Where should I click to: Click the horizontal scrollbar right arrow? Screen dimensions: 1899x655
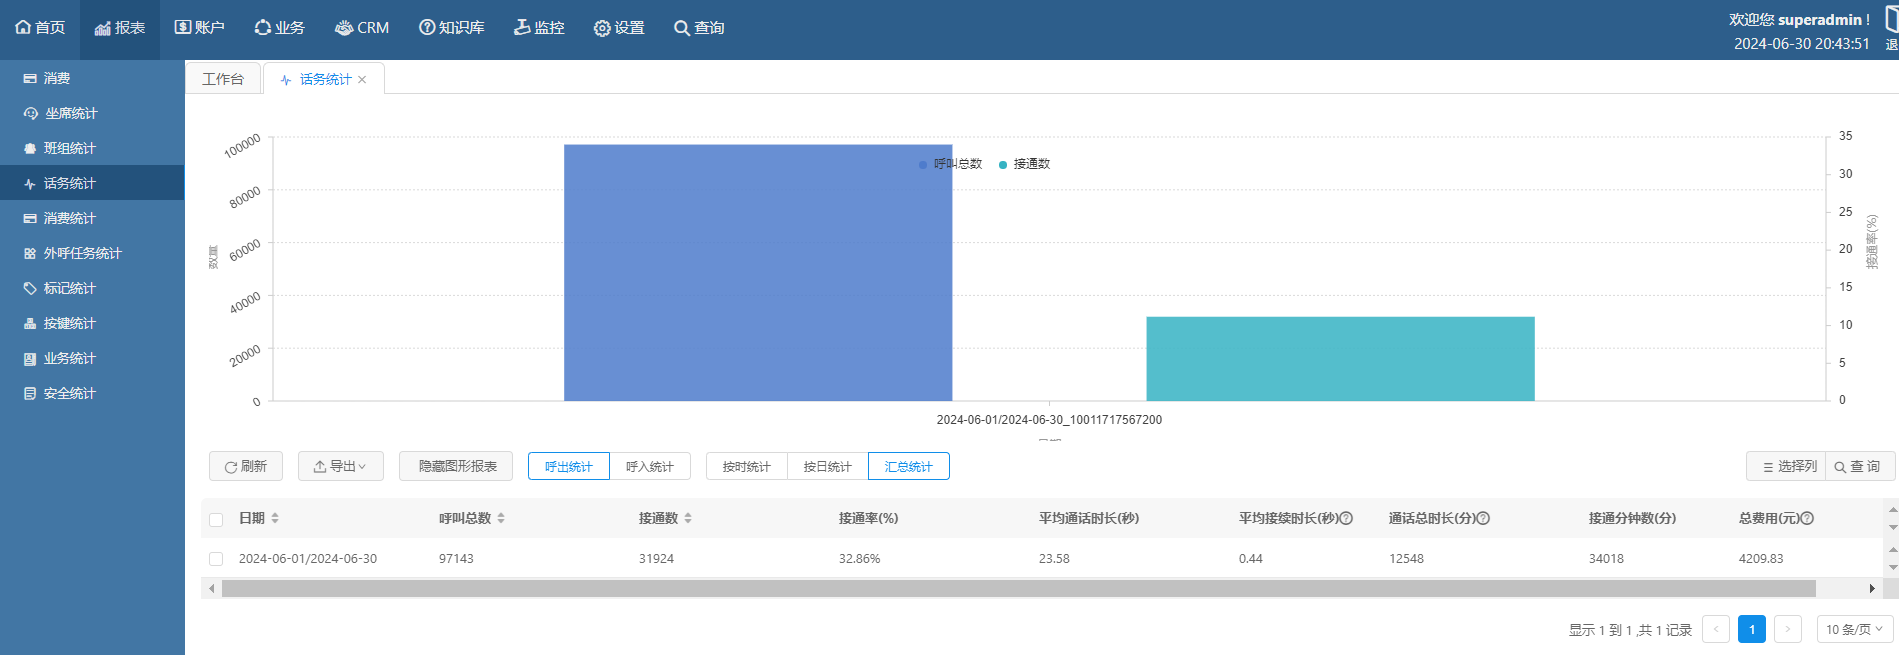1872,589
